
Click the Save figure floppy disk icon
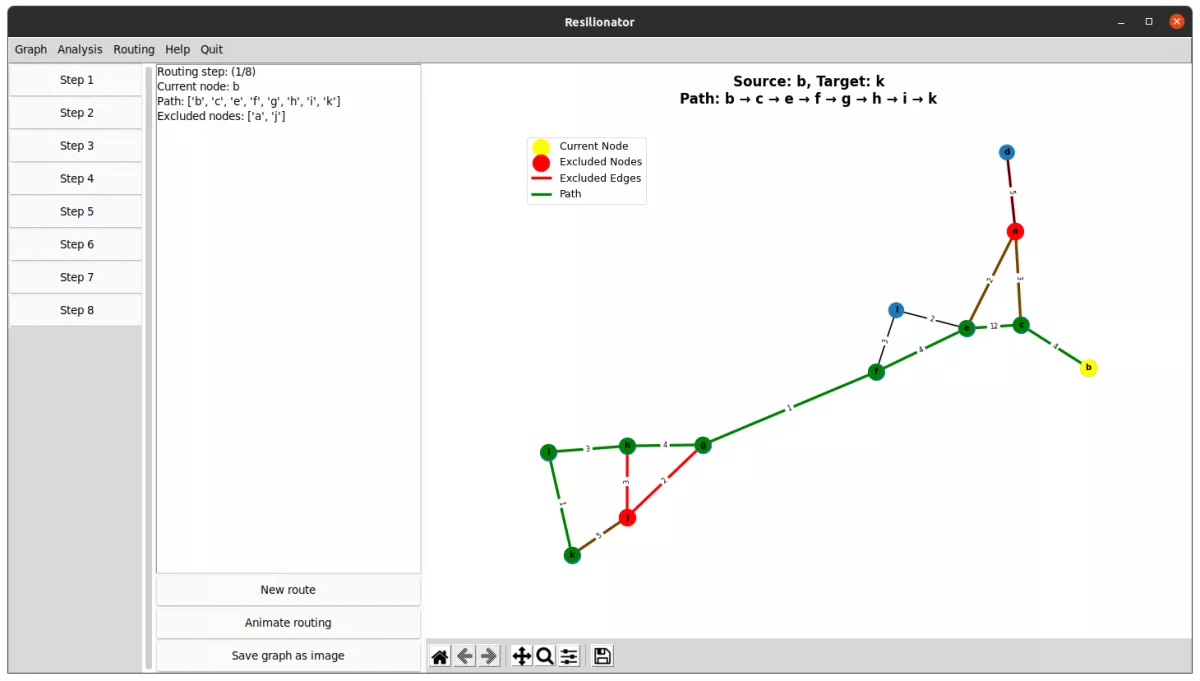[602, 656]
